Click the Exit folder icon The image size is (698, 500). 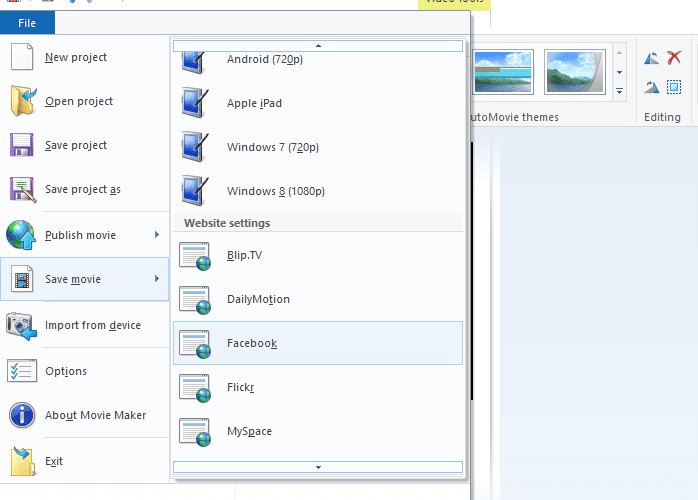[x=23, y=461]
